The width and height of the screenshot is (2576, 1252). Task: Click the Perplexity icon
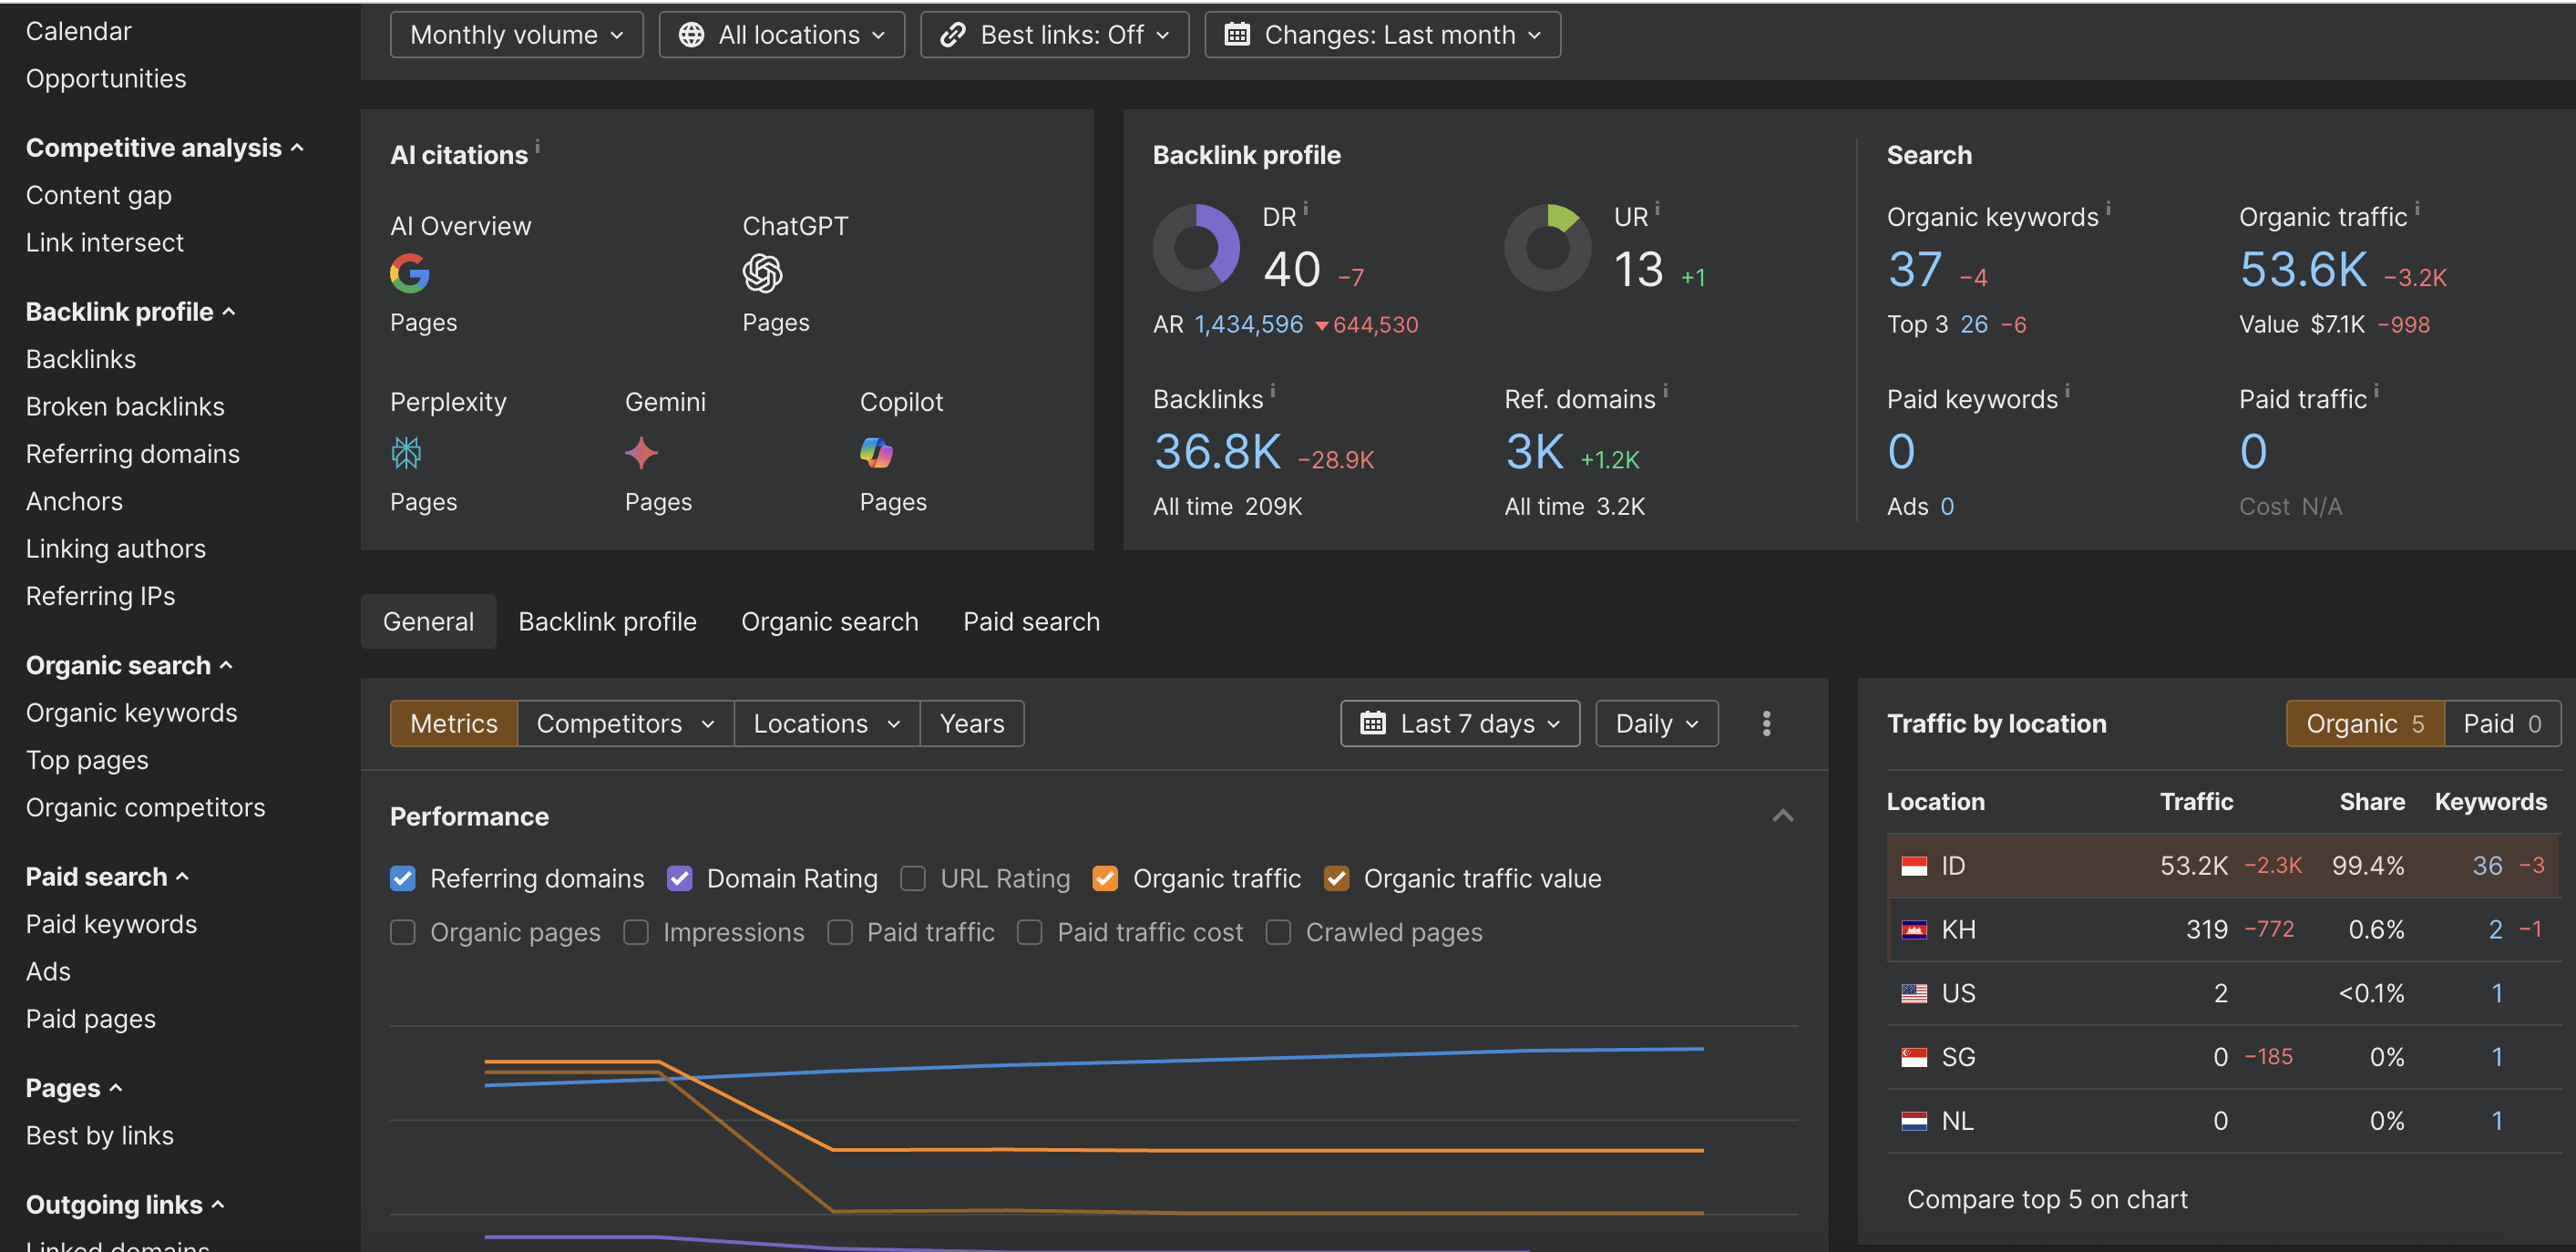[x=406, y=453]
